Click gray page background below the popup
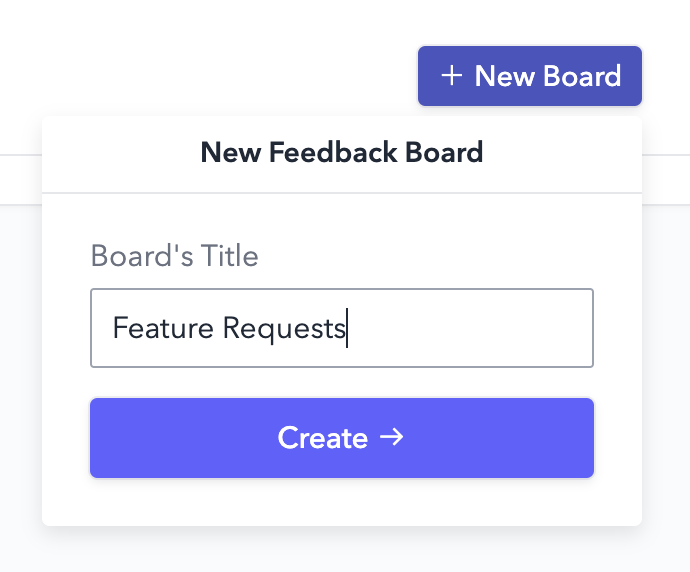This screenshot has height=572, width=690. pyautogui.click(x=342, y=551)
